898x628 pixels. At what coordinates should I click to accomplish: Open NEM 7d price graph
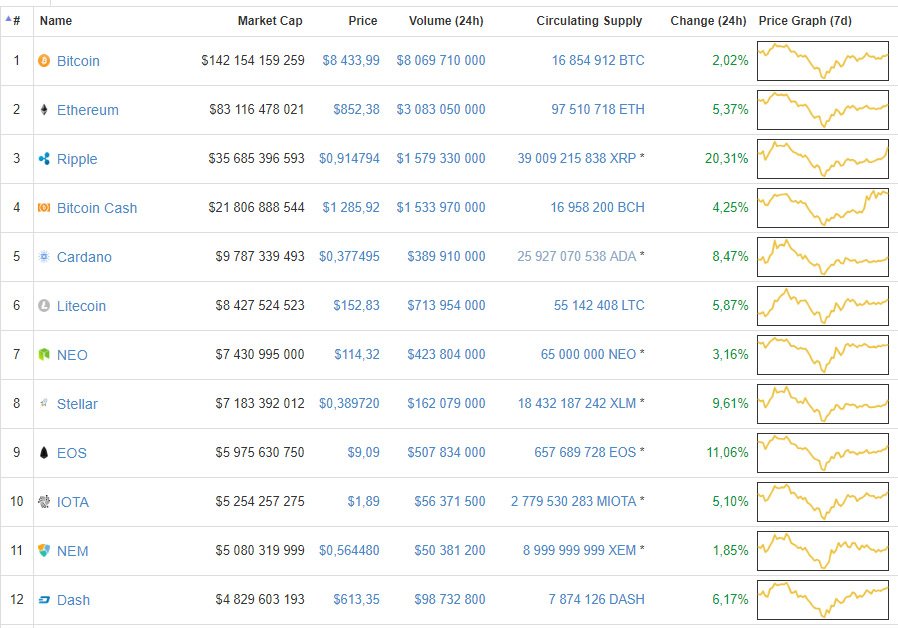pos(823,551)
